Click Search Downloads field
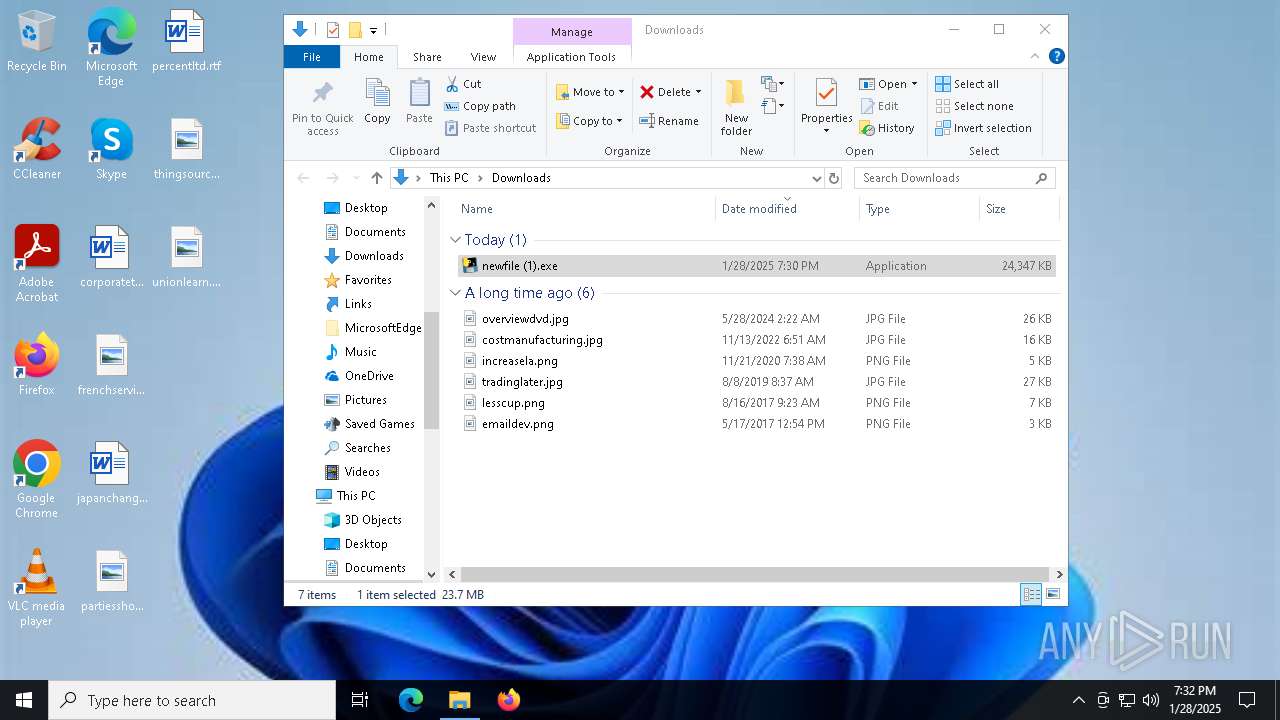 click(954, 178)
